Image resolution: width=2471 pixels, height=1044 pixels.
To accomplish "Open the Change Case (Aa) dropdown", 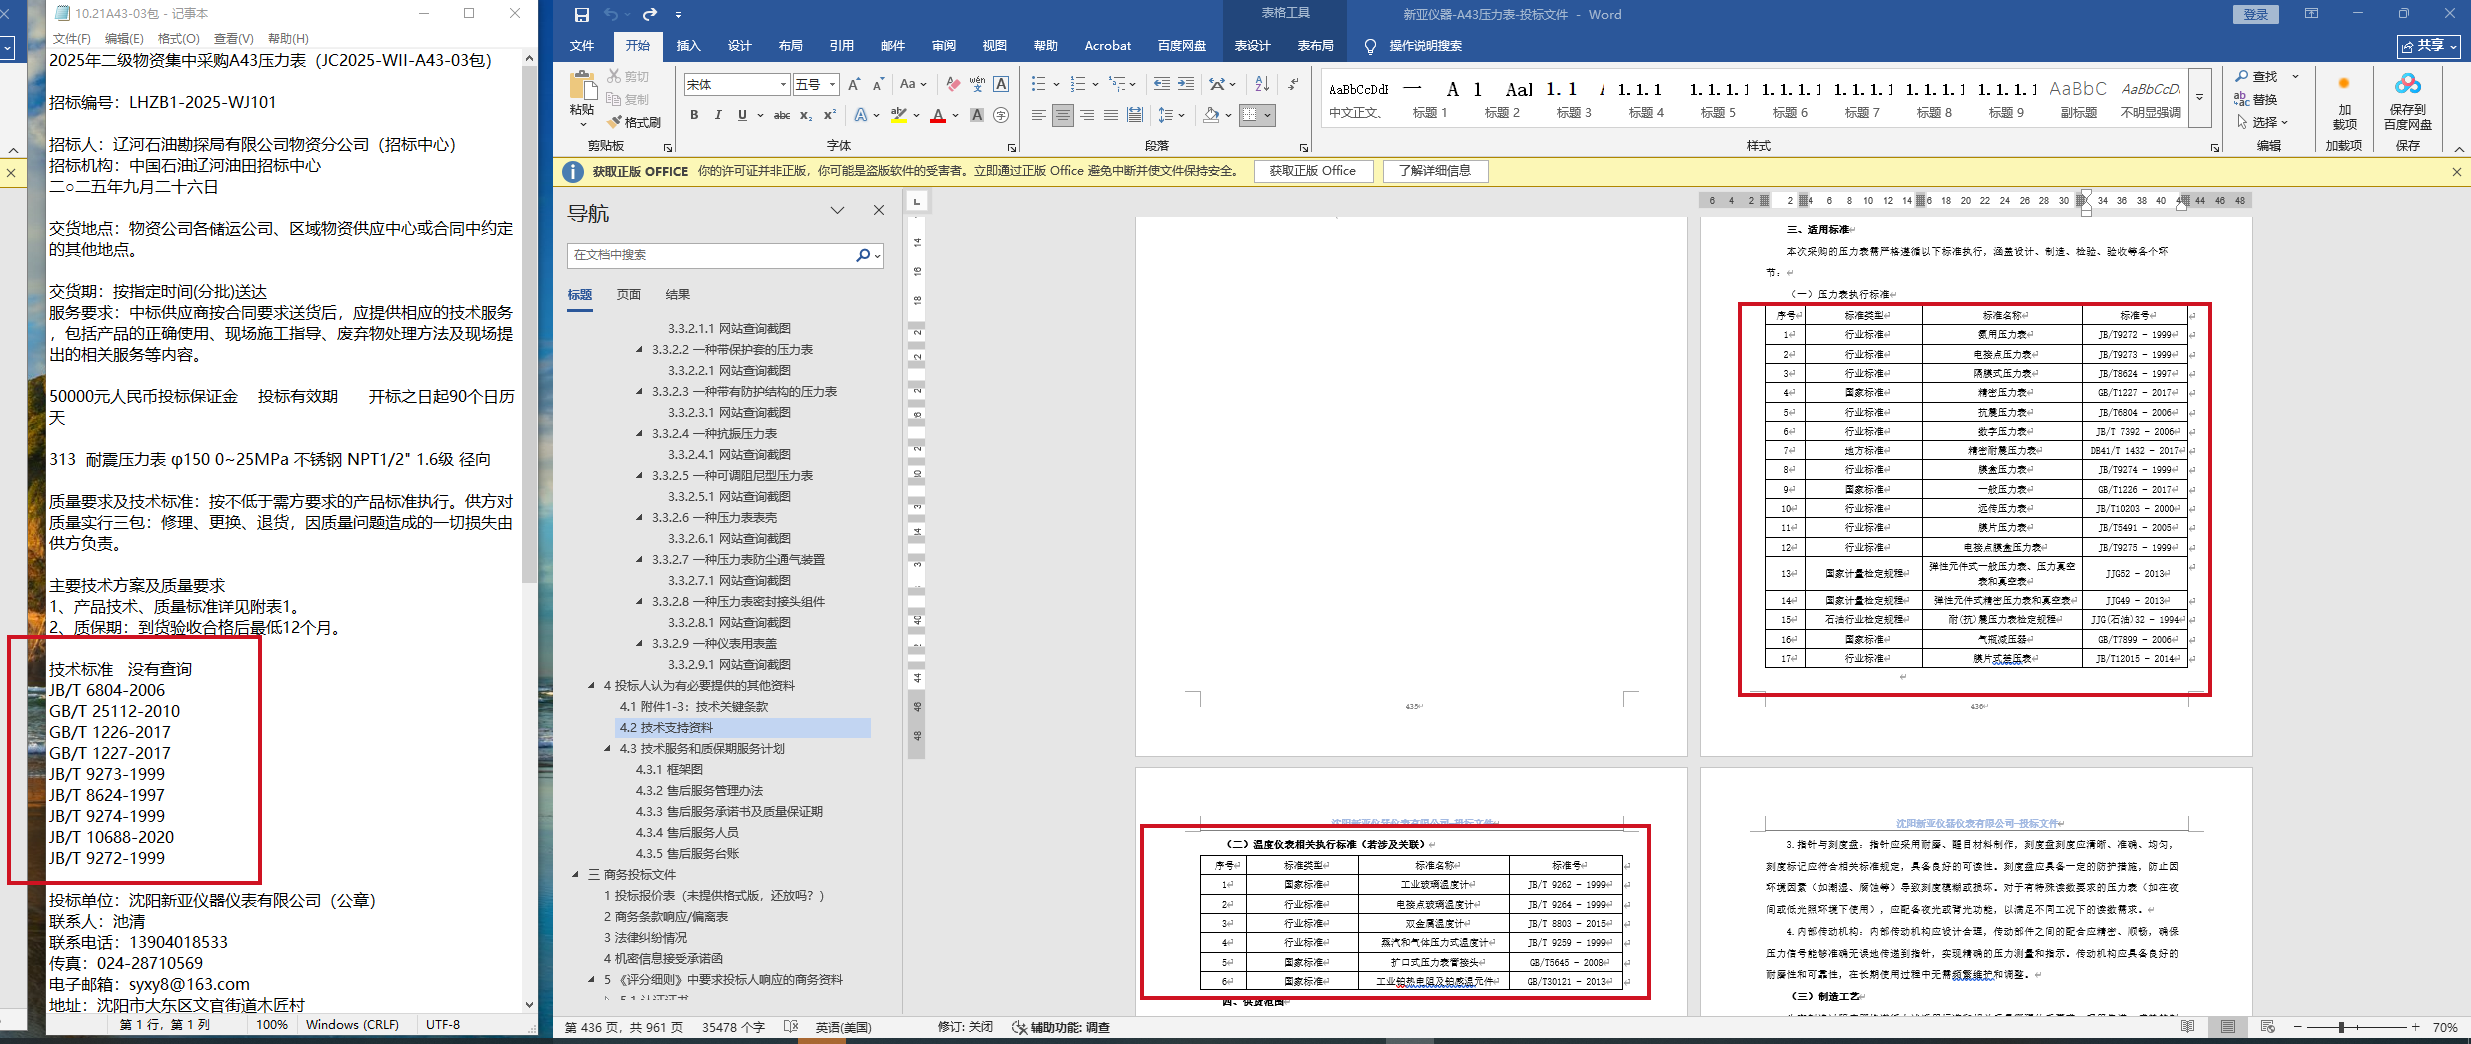I will click(x=913, y=85).
